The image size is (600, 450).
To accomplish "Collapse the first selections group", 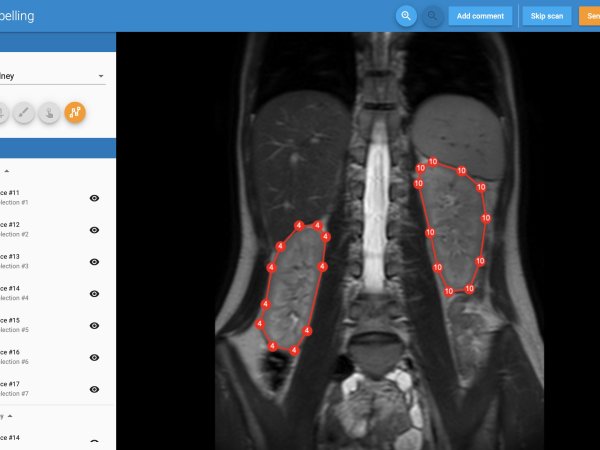I will click(x=7, y=171).
